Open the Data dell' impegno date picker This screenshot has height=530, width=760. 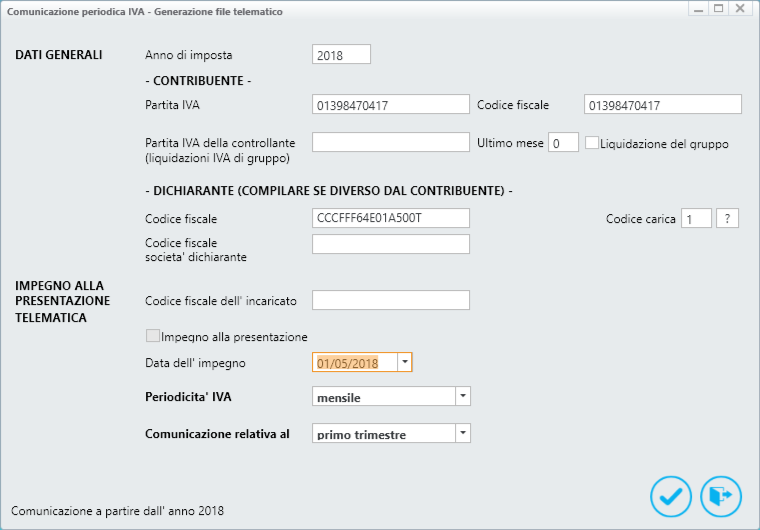(x=405, y=362)
